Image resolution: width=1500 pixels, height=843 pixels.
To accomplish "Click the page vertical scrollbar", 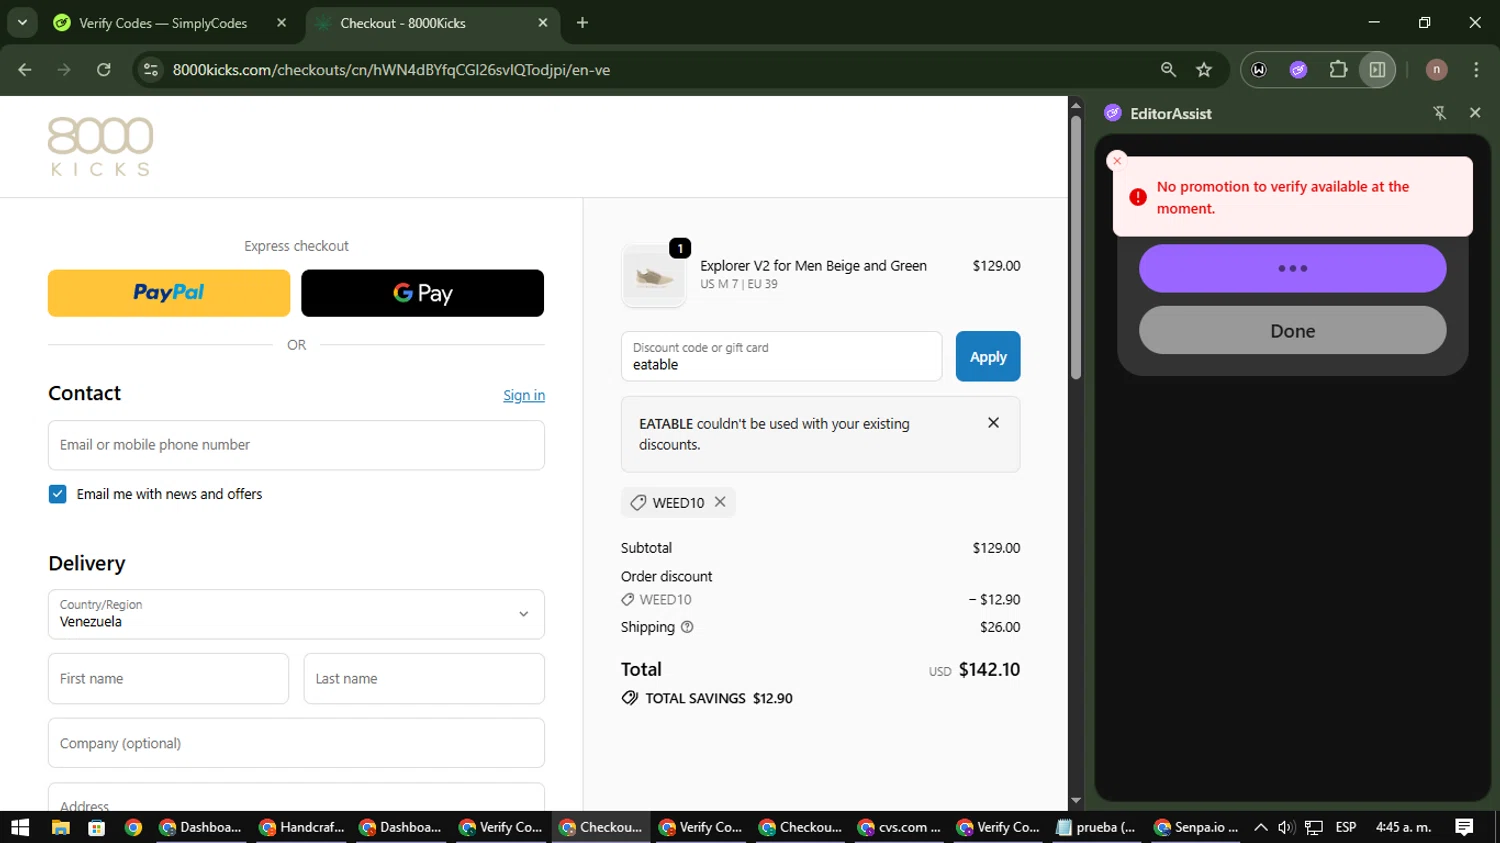I will (x=1076, y=247).
